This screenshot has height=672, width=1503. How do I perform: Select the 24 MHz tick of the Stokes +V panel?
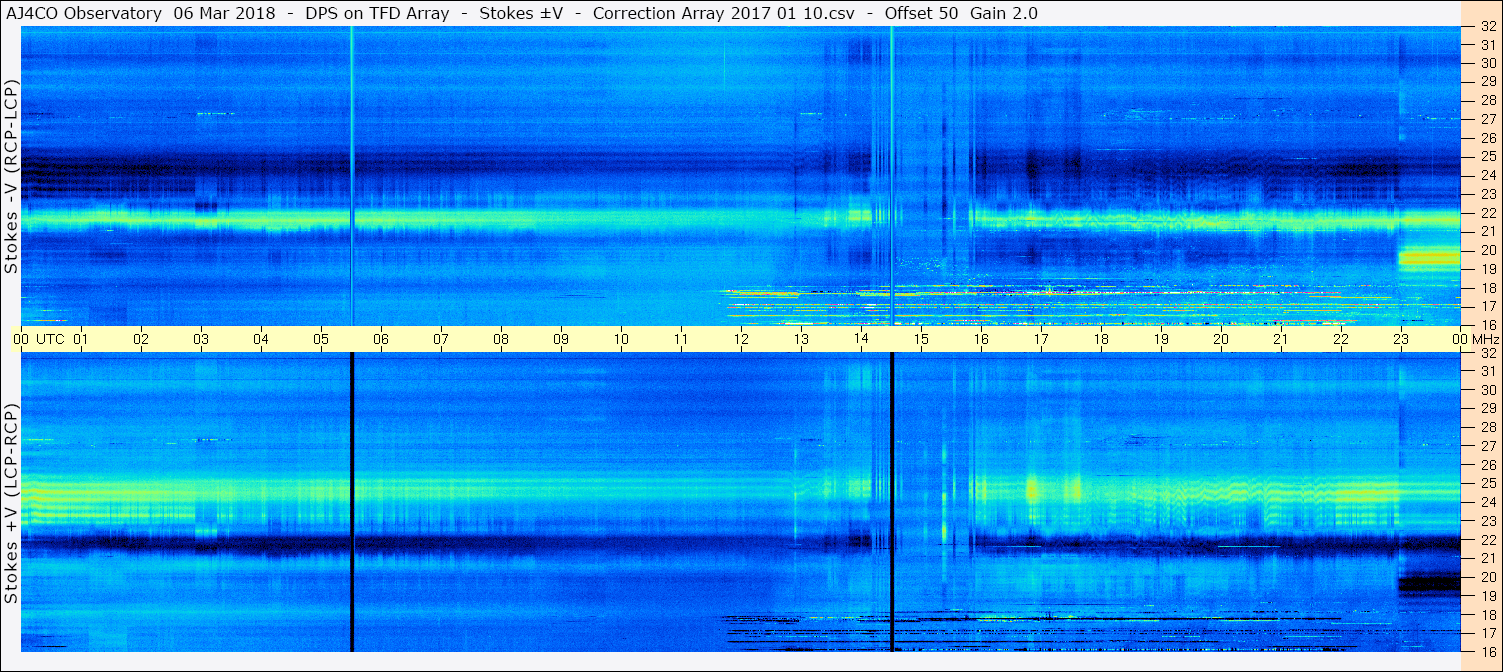[1487, 502]
